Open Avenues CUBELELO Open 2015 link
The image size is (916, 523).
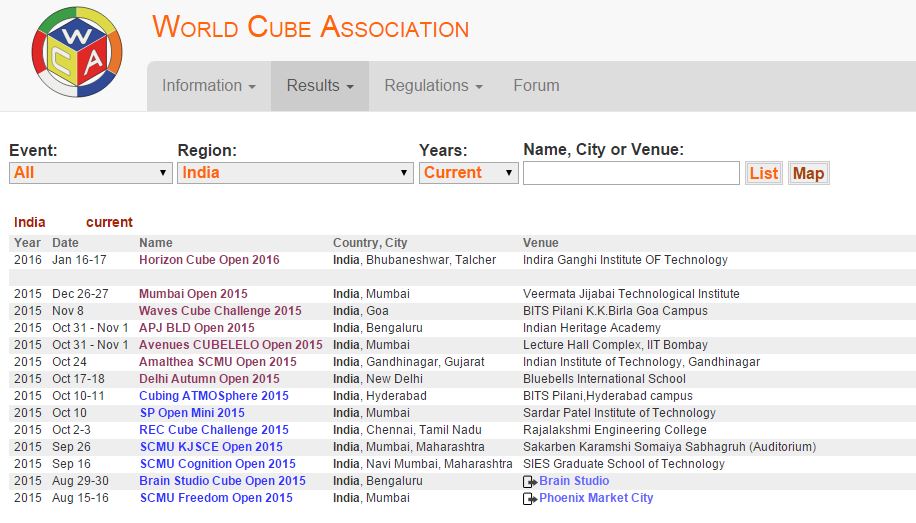point(231,345)
